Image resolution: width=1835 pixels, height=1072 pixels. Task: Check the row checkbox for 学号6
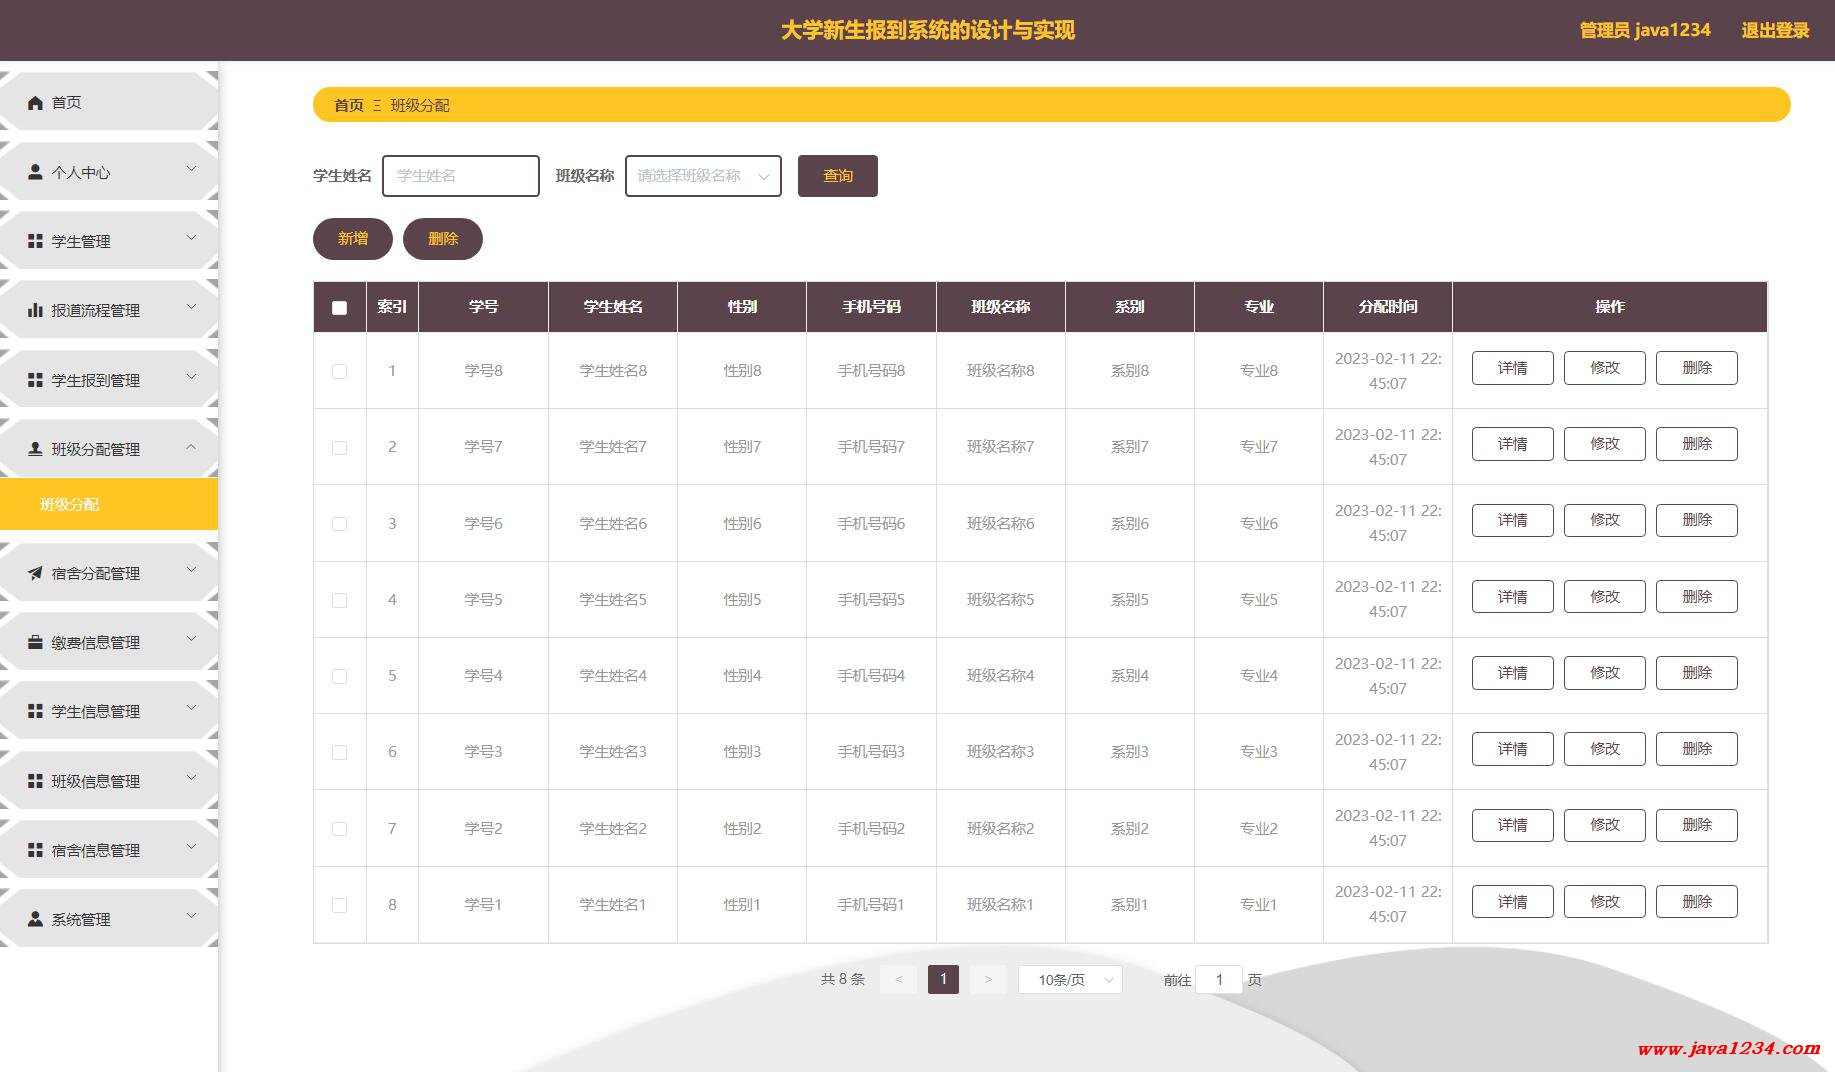(340, 523)
